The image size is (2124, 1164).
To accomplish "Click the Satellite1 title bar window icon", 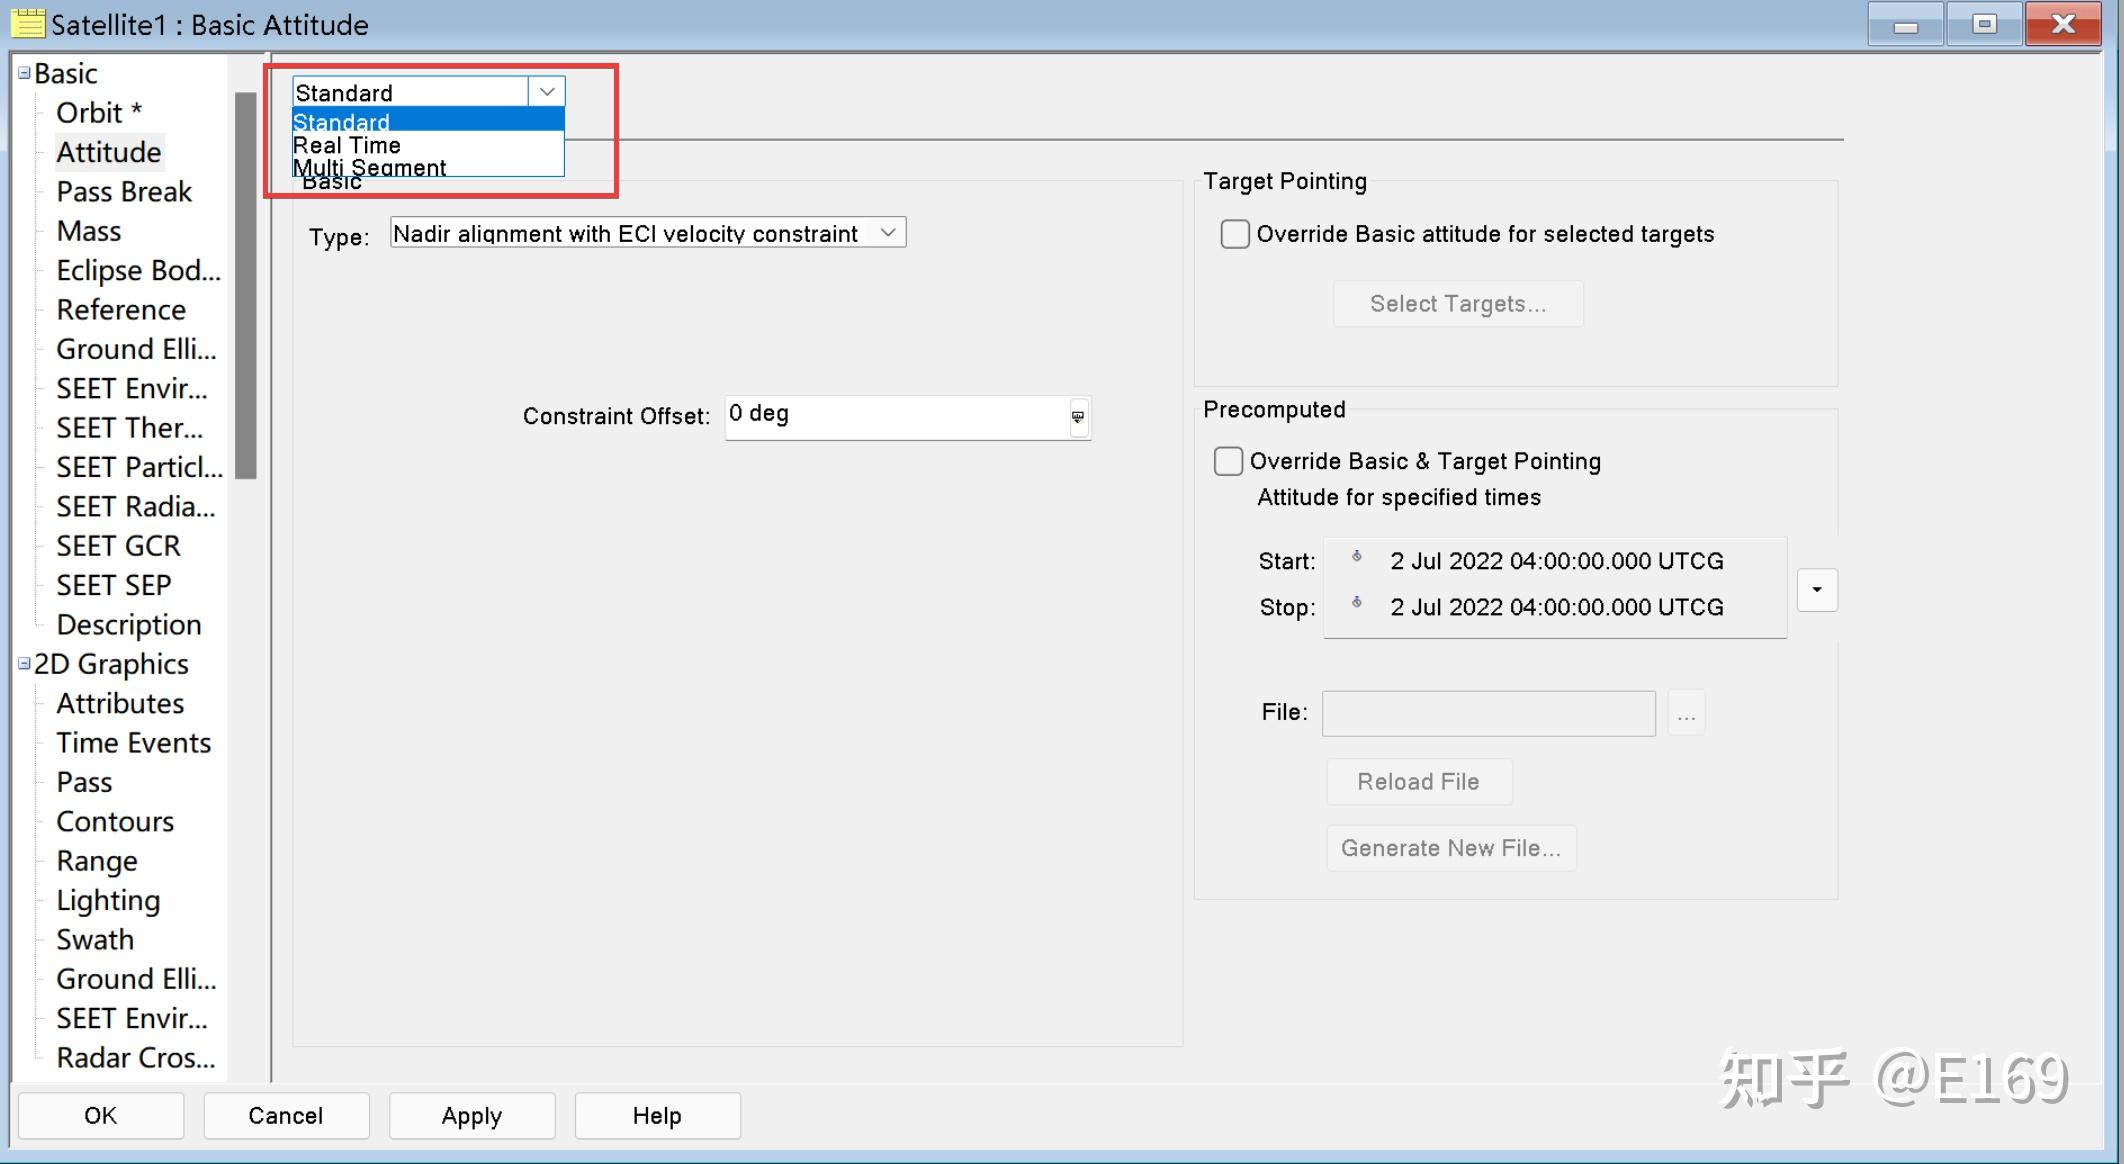I will pos(27,23).
